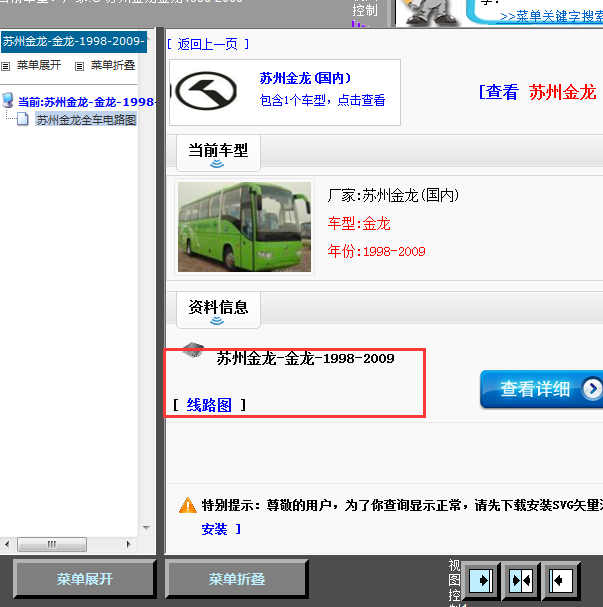
Task: Click the 查看详细 blue button
Action: pos(541,389)
